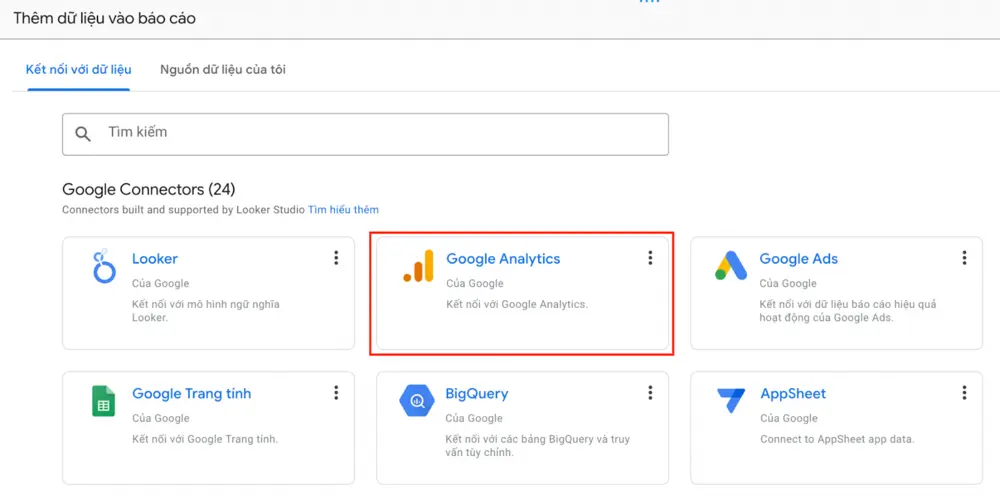1000x496 pixels.
Task: Click the BigQuery hexagon icon
Action: tap(417, 401)
